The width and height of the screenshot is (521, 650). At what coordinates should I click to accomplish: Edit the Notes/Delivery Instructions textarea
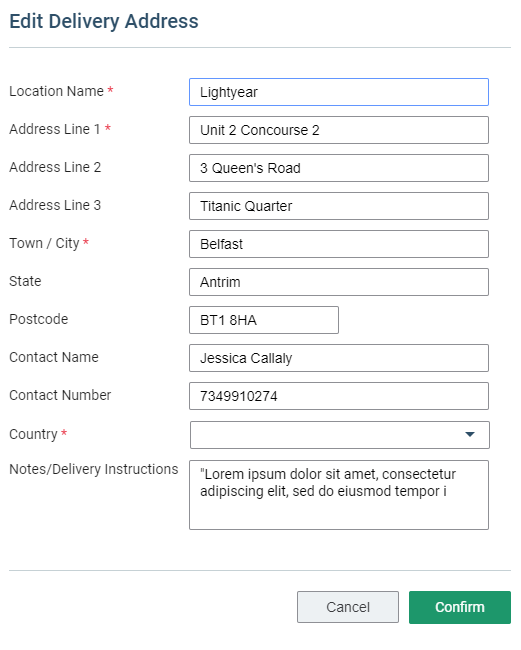(339, 495)
